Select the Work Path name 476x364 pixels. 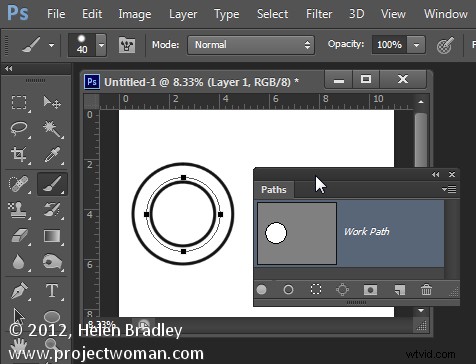[367, 232]
